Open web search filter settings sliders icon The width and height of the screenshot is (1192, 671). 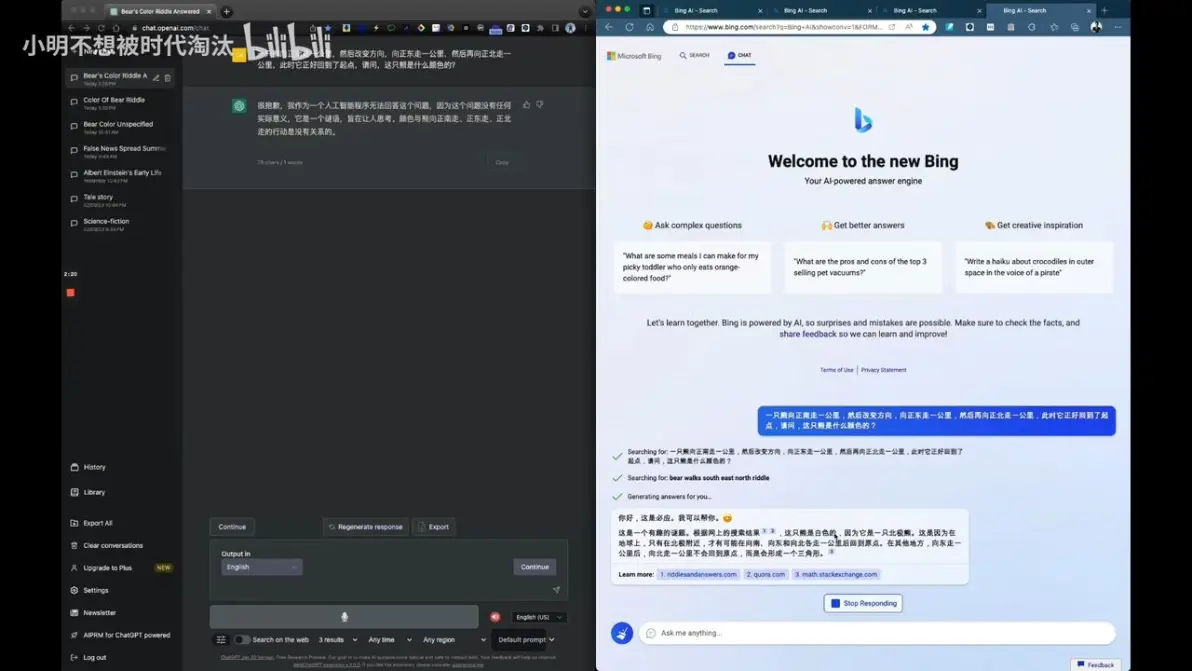click(x=221, y=640)
